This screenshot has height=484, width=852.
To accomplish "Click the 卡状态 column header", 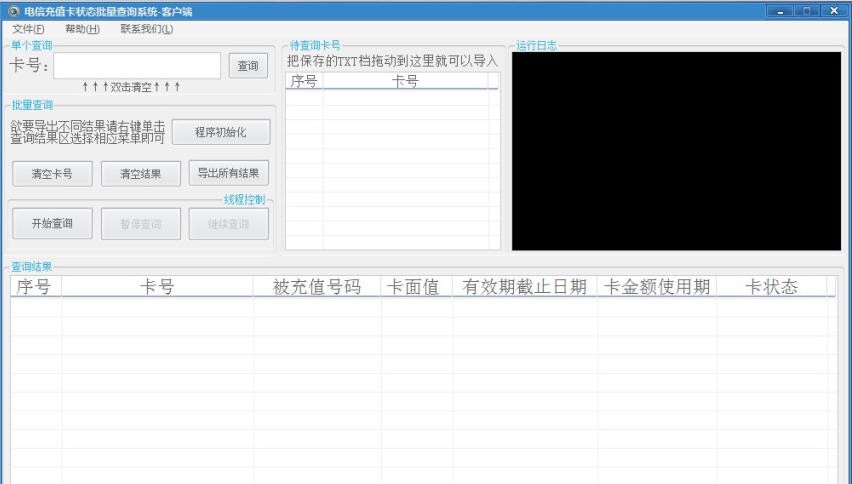I will coord(772,287).
